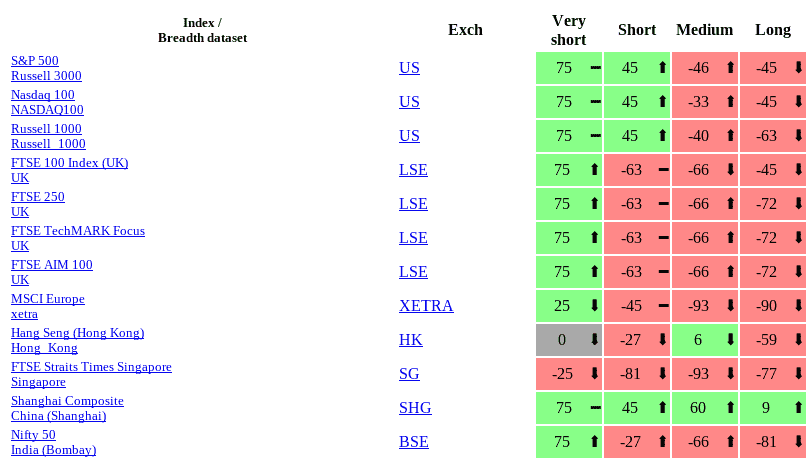Screen dimensions: 812x468
Task: Click green Shanghai Composite Medium value 60
Action: click(698, 408)
